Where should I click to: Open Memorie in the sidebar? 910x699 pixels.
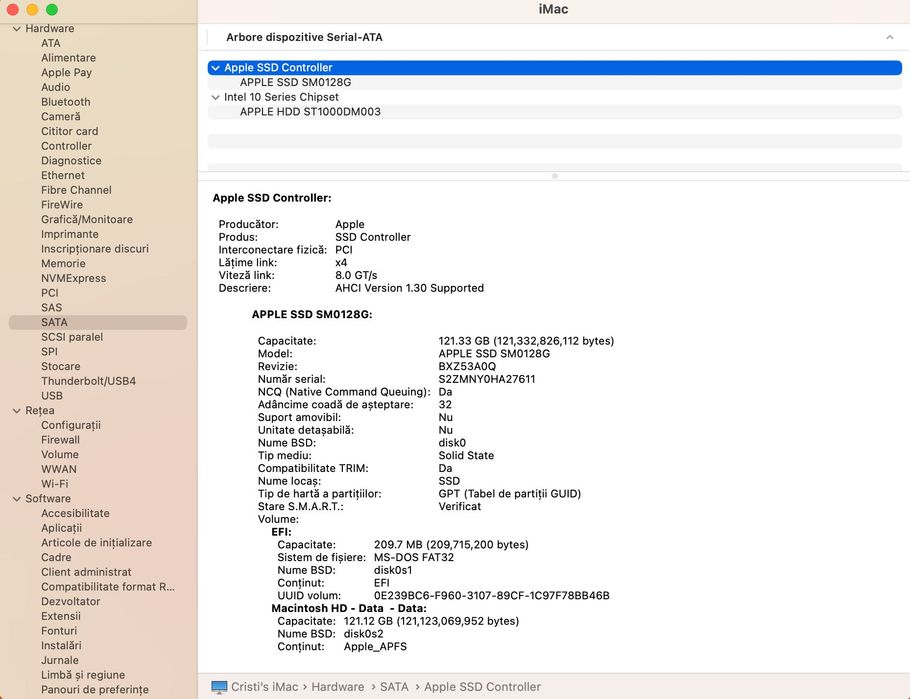click(x=63, y=264)
